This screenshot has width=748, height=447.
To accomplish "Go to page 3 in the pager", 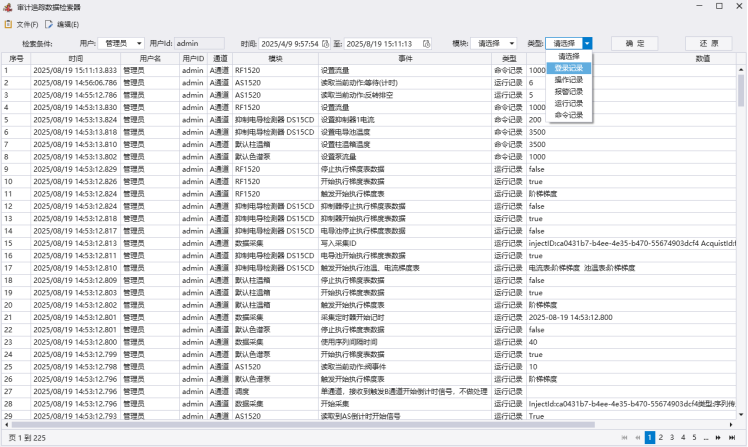I will 671,437.
